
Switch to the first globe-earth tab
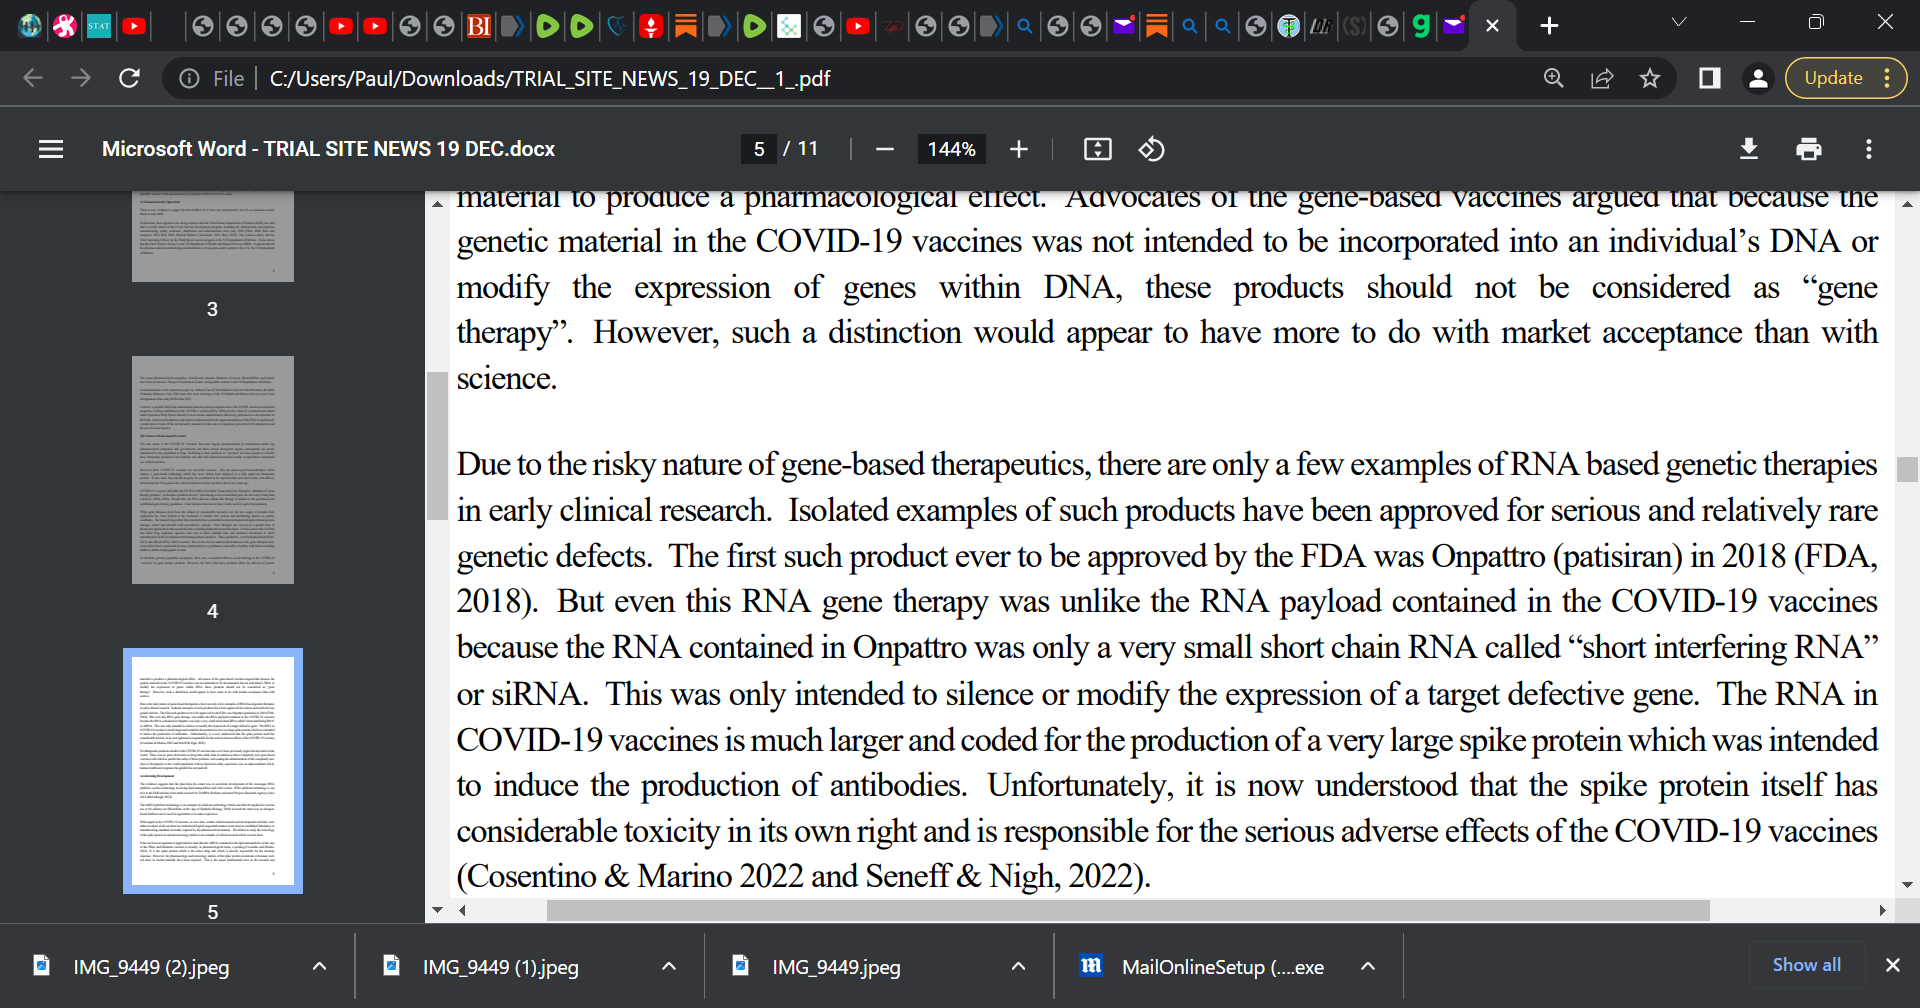point(30,26)
